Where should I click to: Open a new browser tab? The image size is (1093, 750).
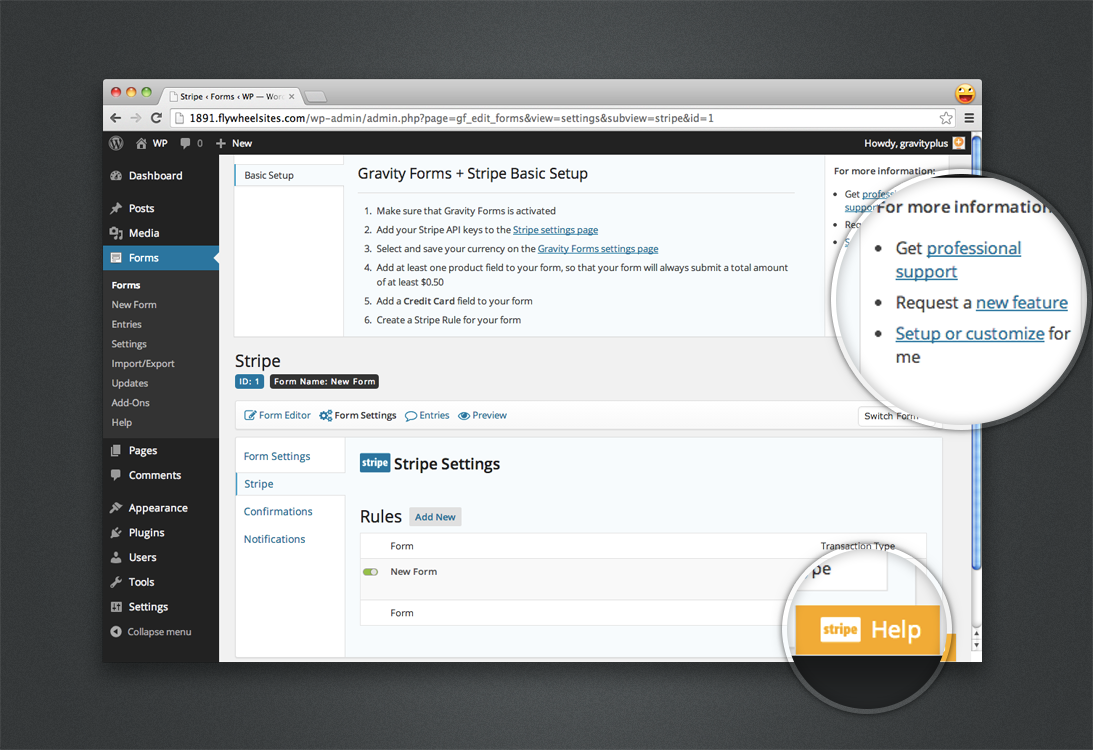[315, 96]
